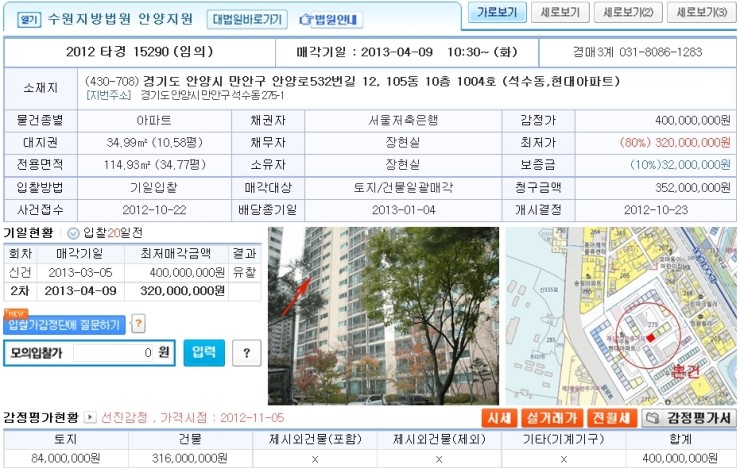The width and height of the screenshot is (740, 472).
Task: Click the 열기 icon beside the court name
Action: [x=29, y=20]
